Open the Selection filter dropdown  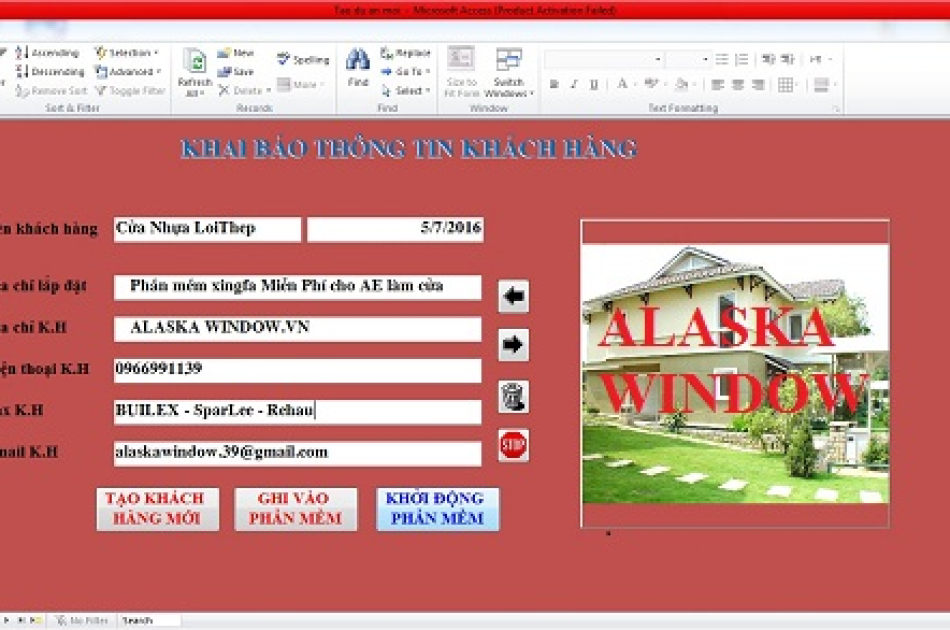[127, 53]
